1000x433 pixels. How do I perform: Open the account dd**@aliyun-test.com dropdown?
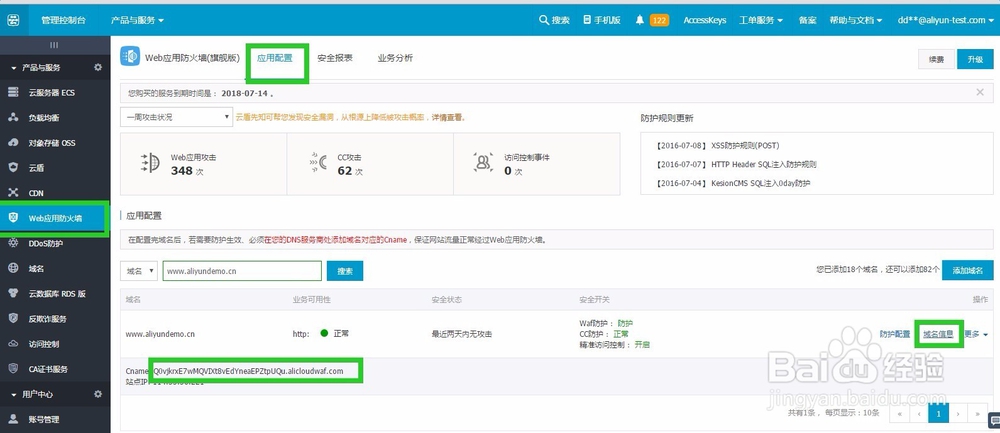pos(946,20)
